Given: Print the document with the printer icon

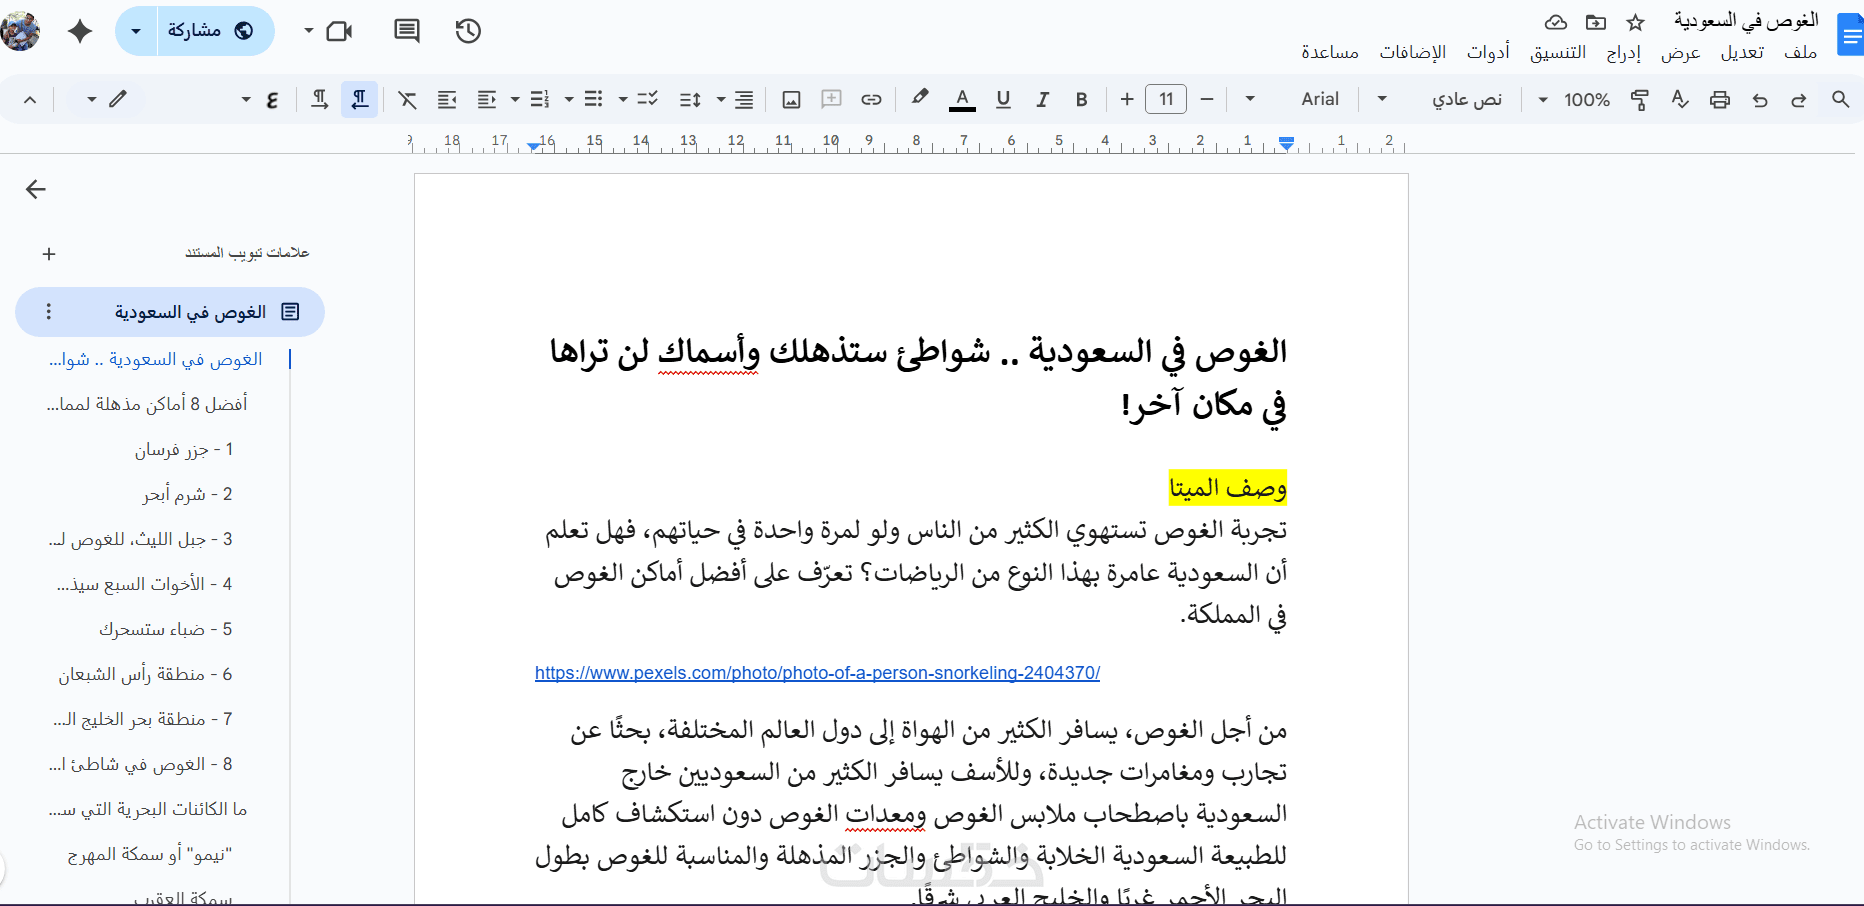Looking at the screenshot, I should (1720, 99).
